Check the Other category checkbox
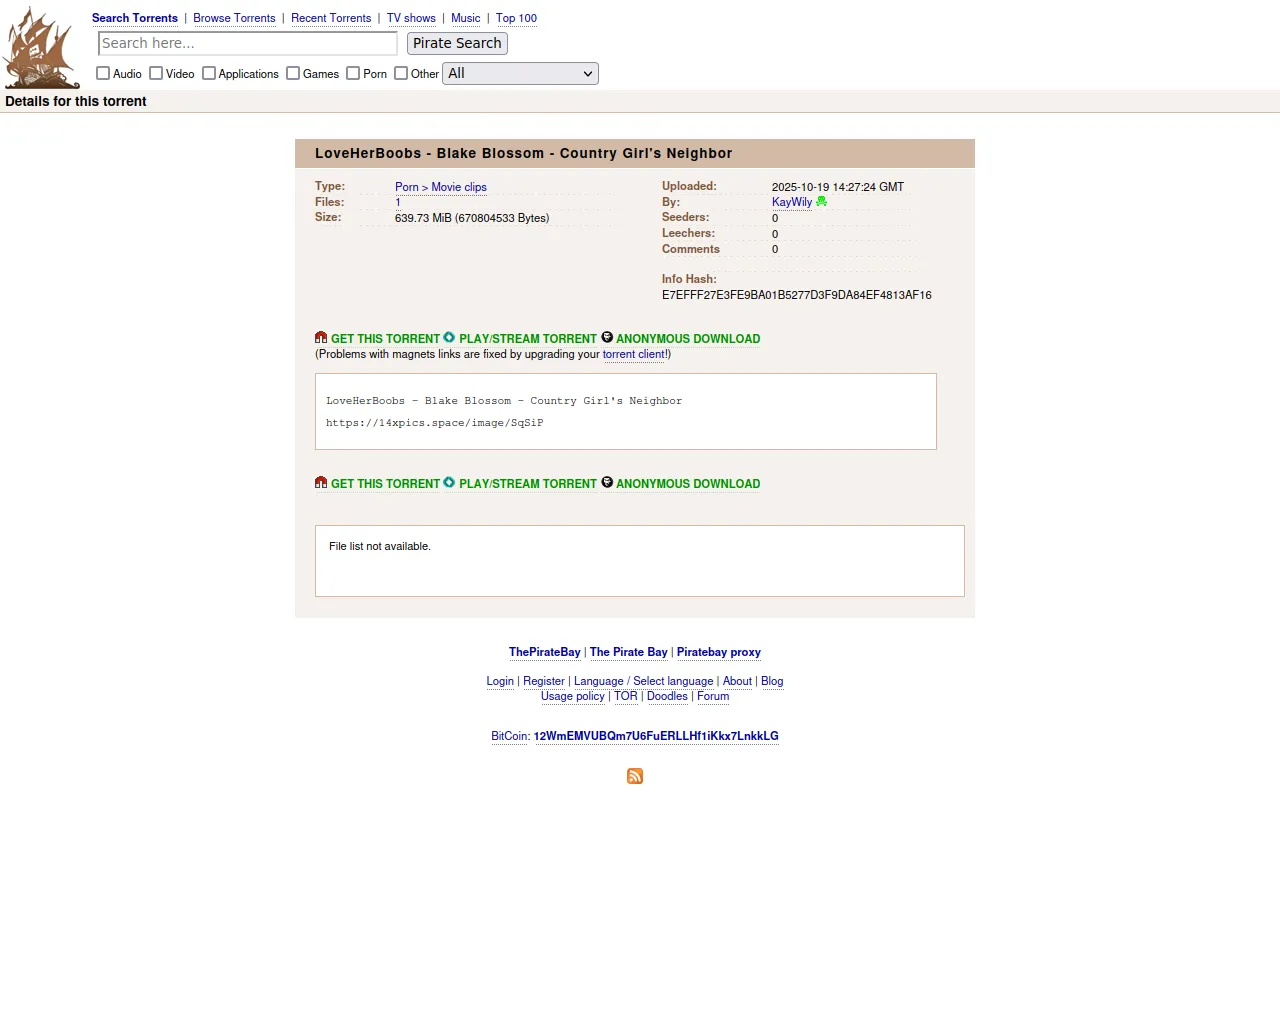This screenshot has height=1024, width=1280. point(401,73)
